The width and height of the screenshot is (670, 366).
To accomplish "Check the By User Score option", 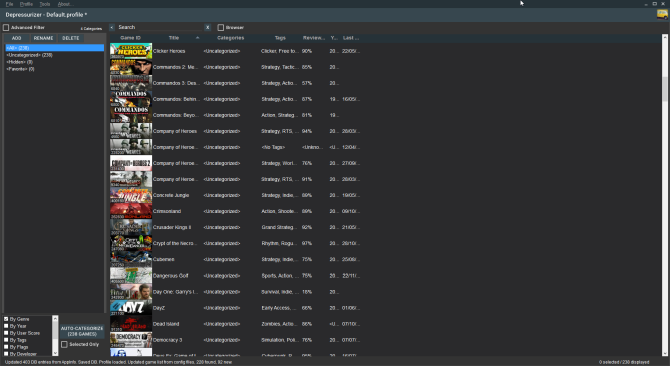I will click(x=6, y=333).
